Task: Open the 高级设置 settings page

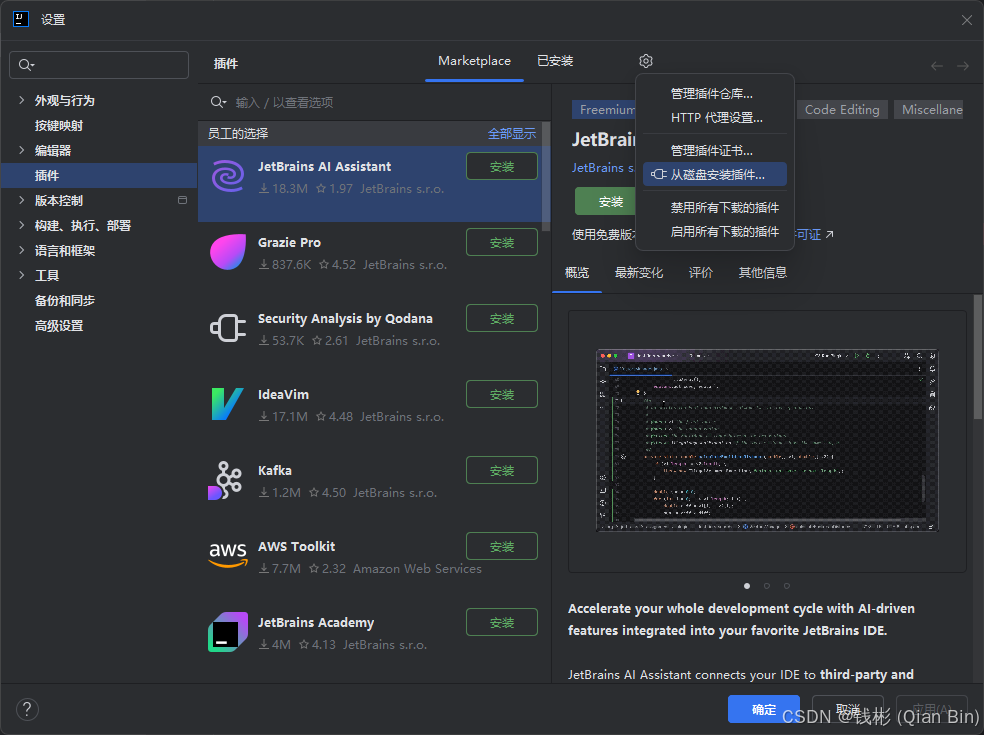Action: coord(59,326)
